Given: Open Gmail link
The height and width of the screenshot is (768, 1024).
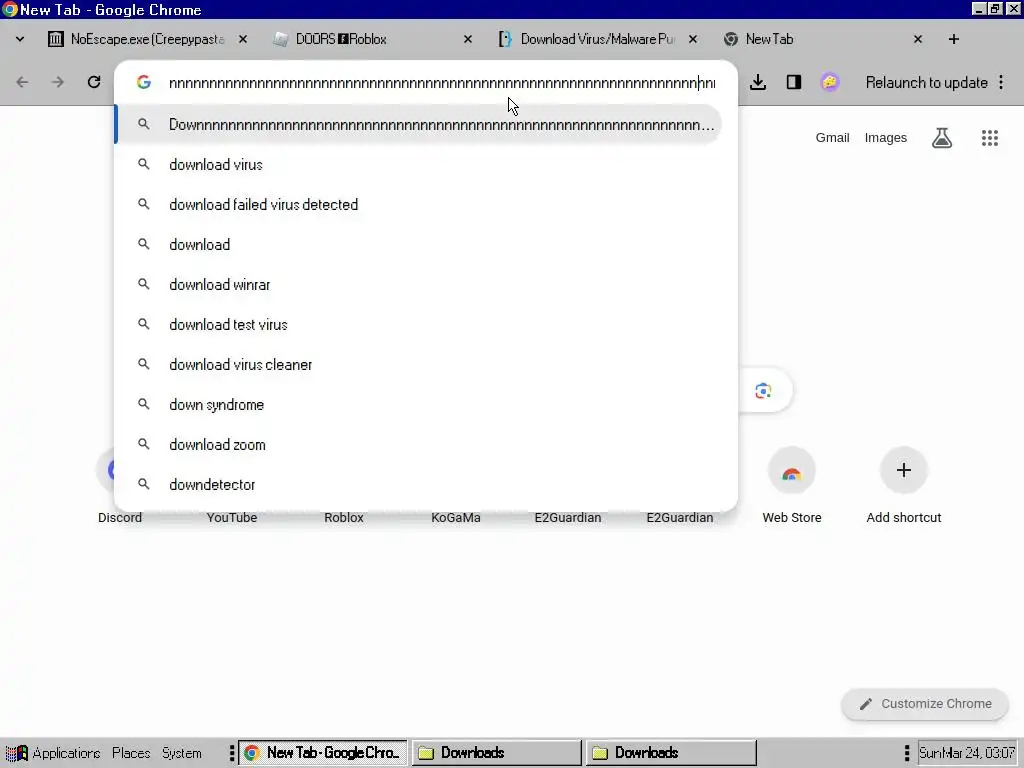Looking at the screenshot, I should coord(832,138).
